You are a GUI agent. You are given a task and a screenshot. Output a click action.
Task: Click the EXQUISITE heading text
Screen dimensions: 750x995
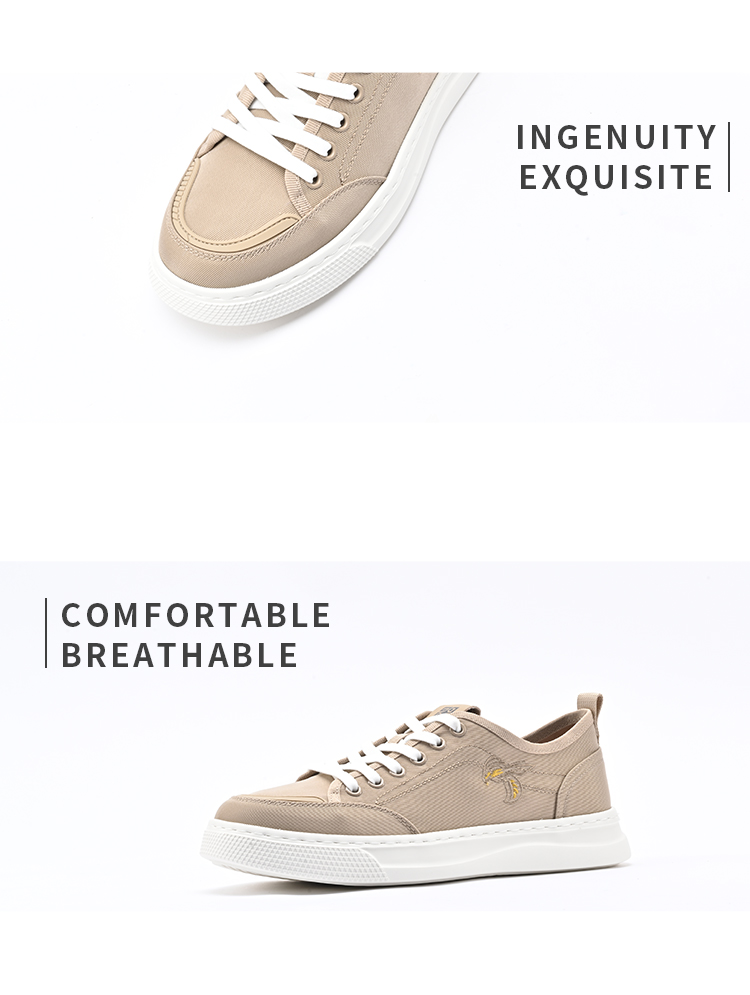coord(616,177)
